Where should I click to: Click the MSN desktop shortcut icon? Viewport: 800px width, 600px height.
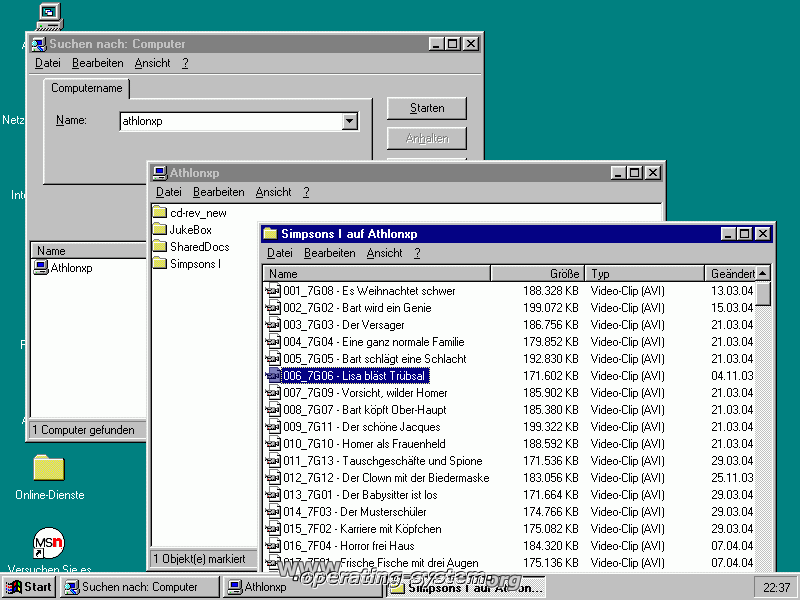48,543
